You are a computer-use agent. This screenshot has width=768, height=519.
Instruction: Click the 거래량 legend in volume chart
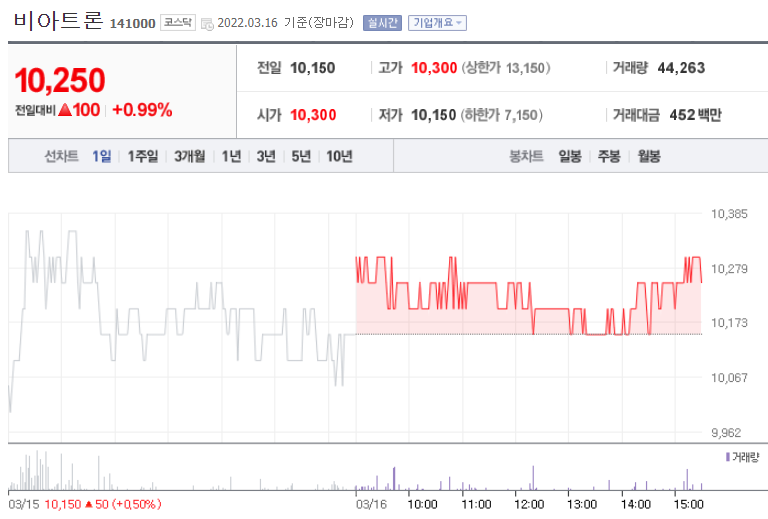[x=743, y=457]
